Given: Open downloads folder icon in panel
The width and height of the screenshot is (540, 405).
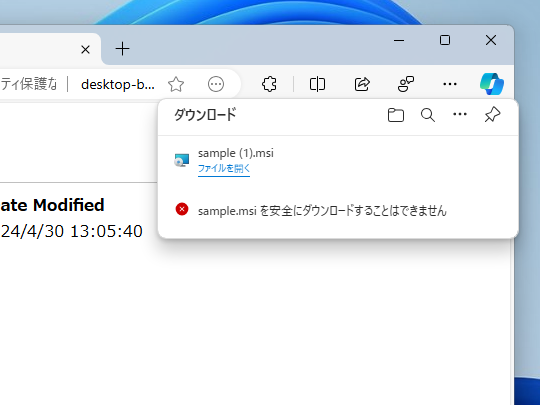Looking at the screenshot, I should pyautogui.click(x=396, y=115).
